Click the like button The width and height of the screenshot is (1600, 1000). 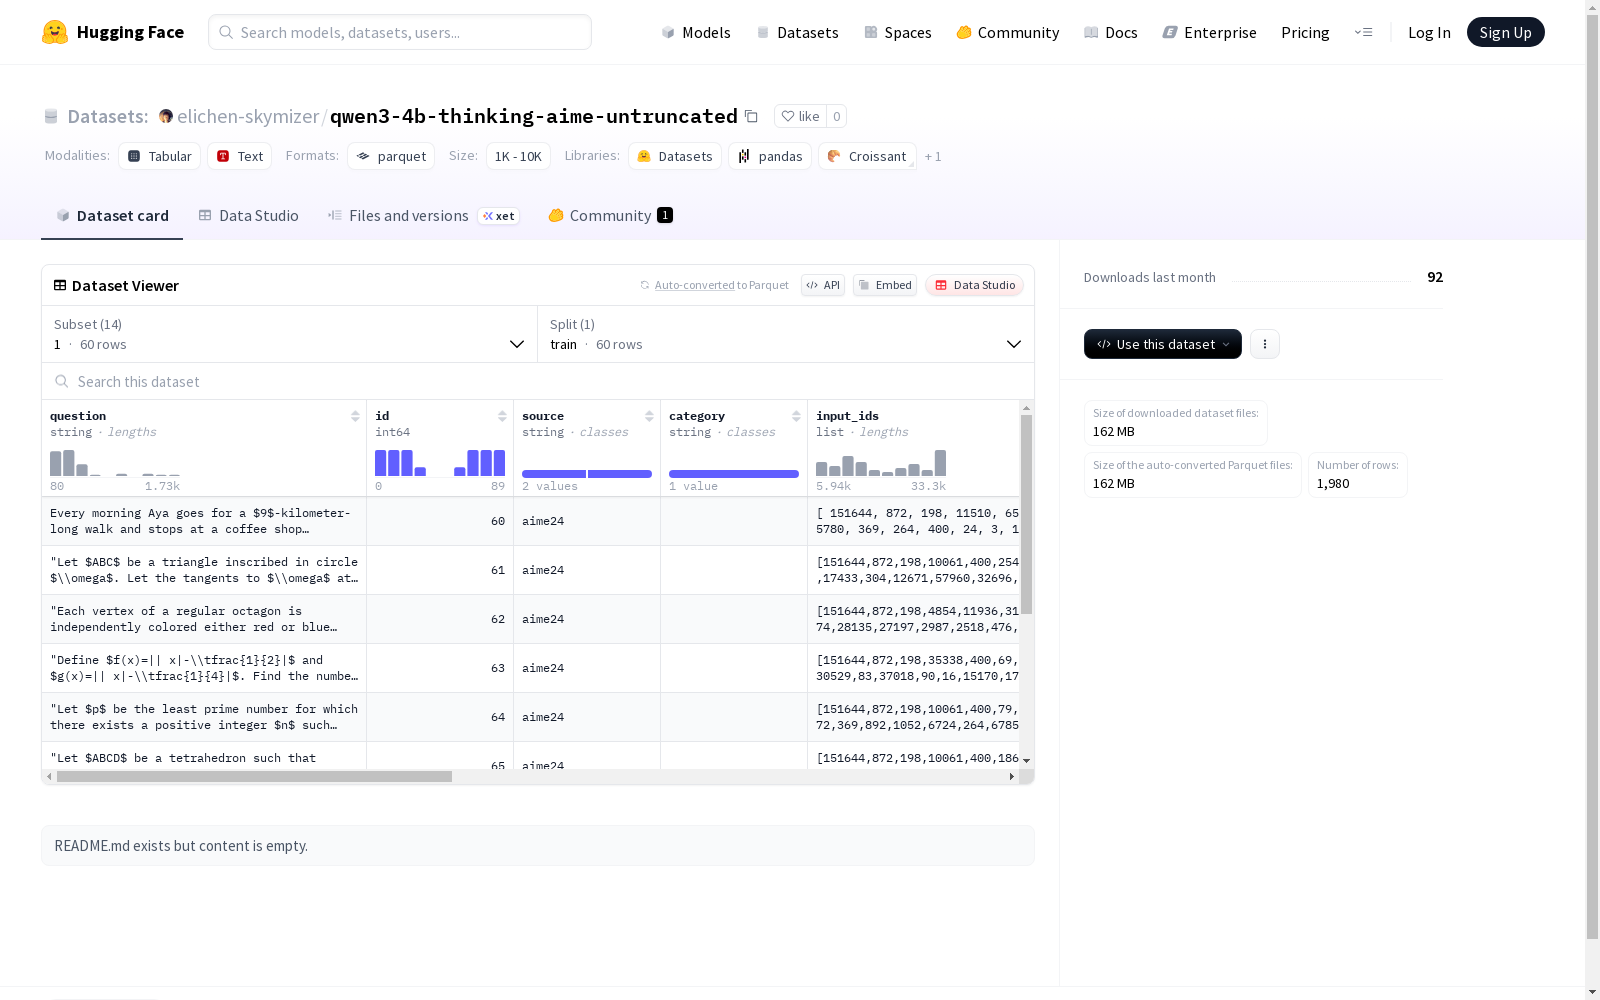[800, 116]
